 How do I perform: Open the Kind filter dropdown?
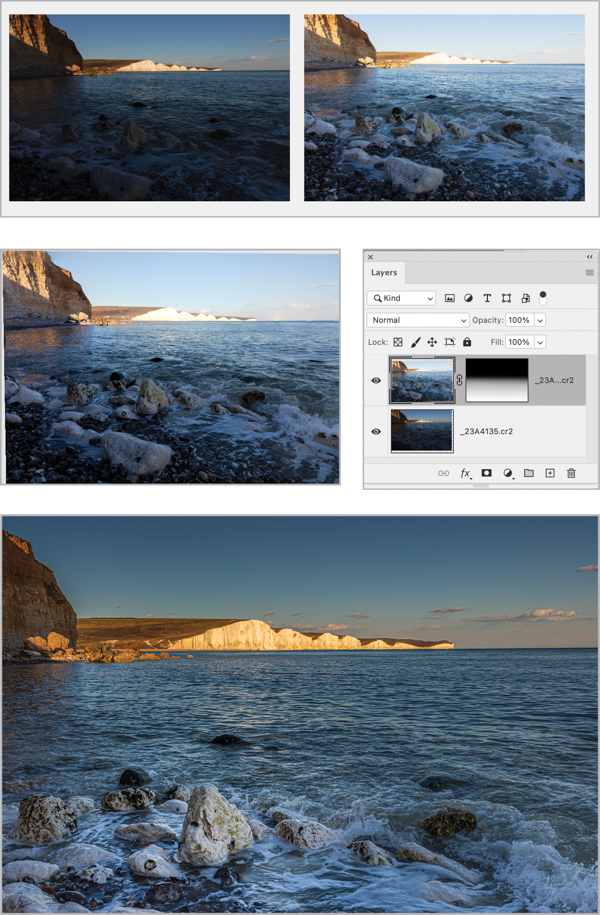[402, 298]
